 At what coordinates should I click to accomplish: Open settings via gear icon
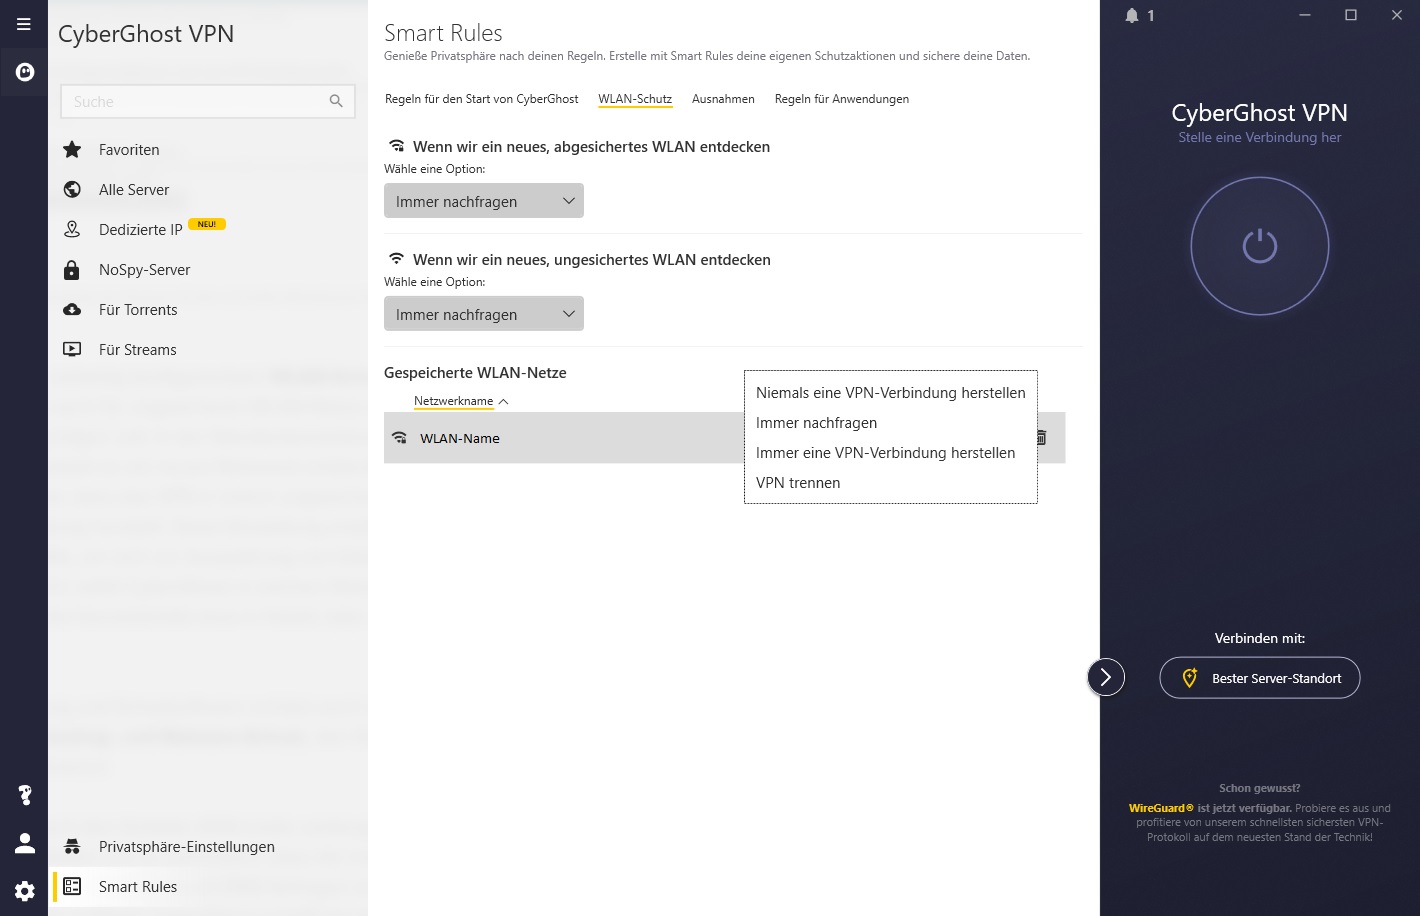pos(25,891)
